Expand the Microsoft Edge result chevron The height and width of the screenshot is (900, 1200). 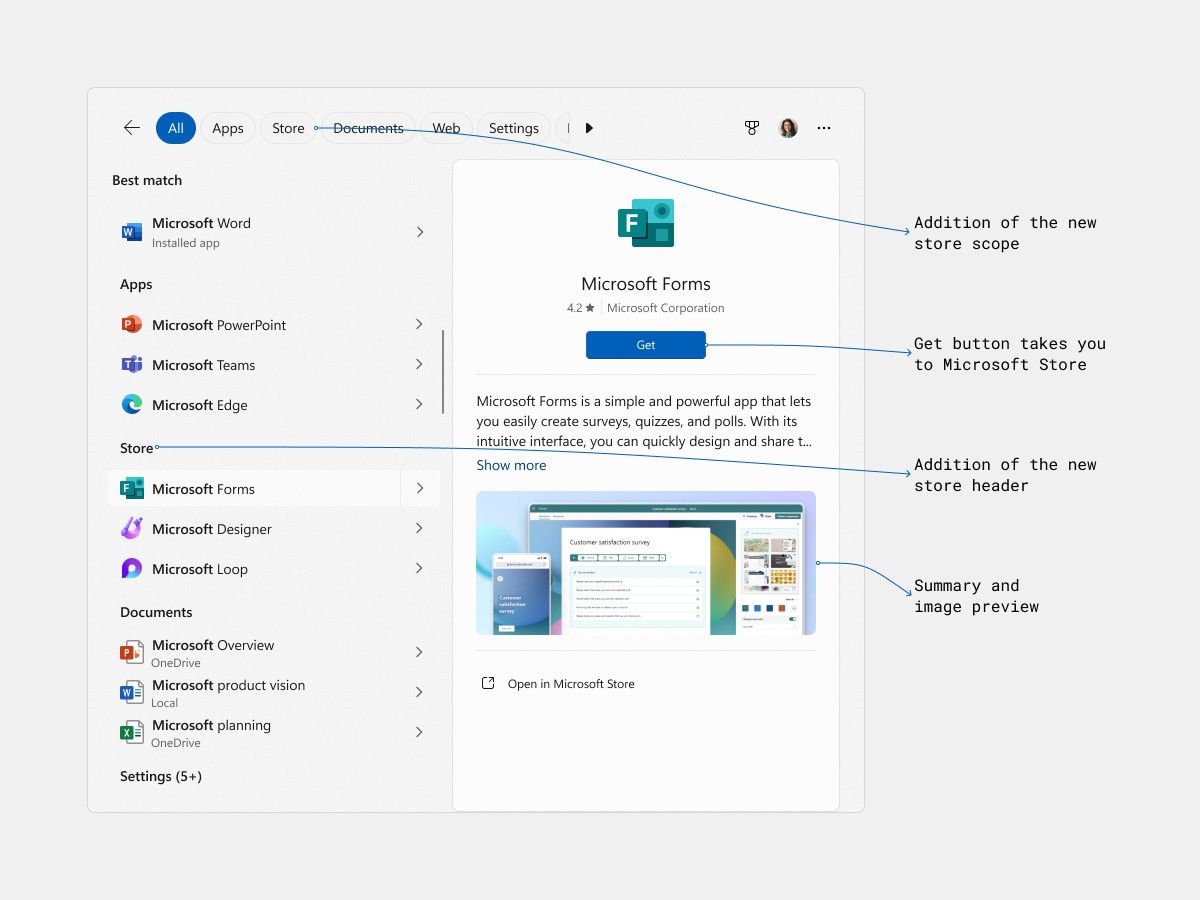(420, 405)
